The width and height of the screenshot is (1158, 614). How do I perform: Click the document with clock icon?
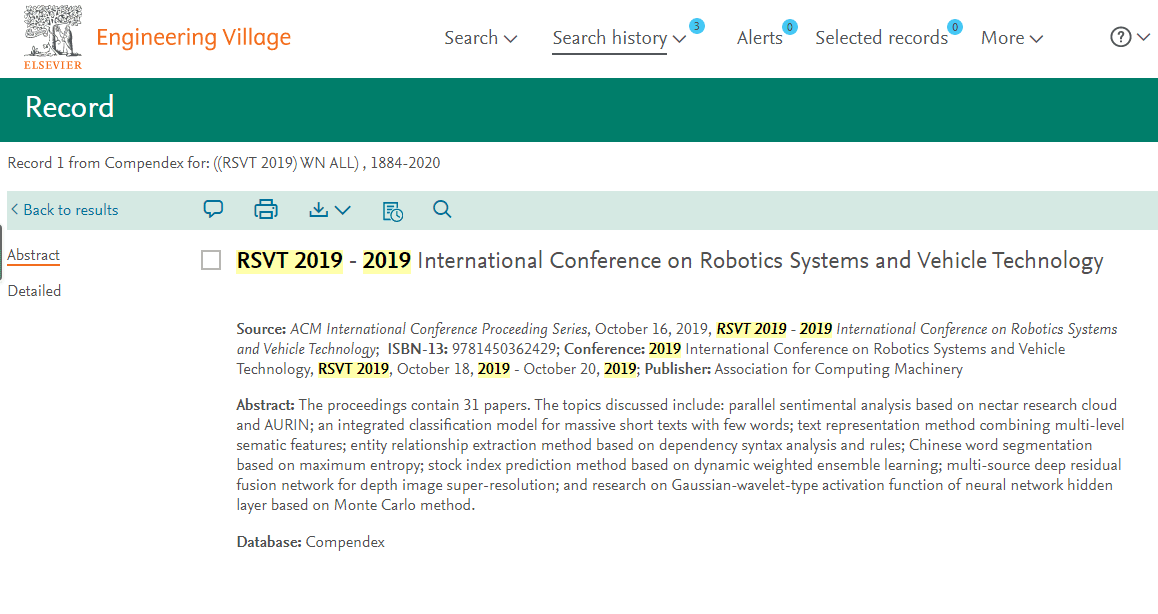[393, 210]
